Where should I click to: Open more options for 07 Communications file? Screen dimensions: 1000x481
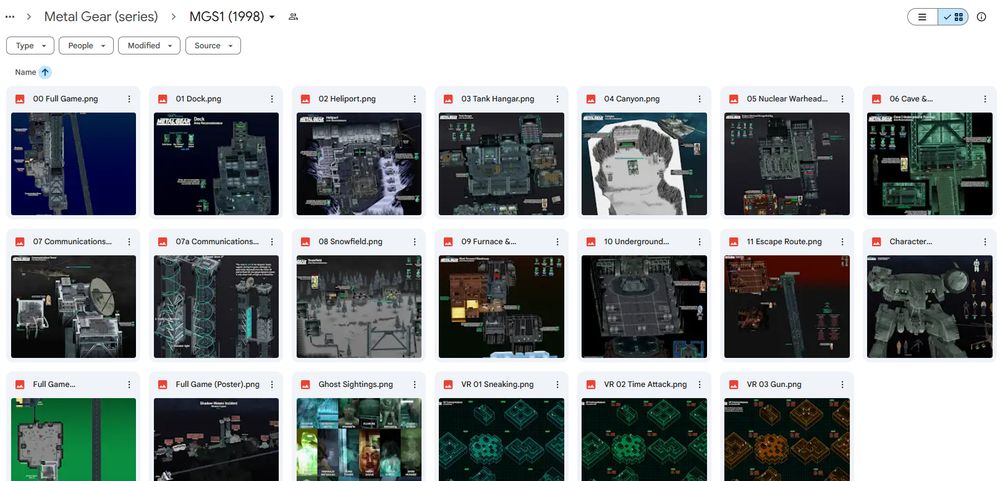[x=129, y=242]
